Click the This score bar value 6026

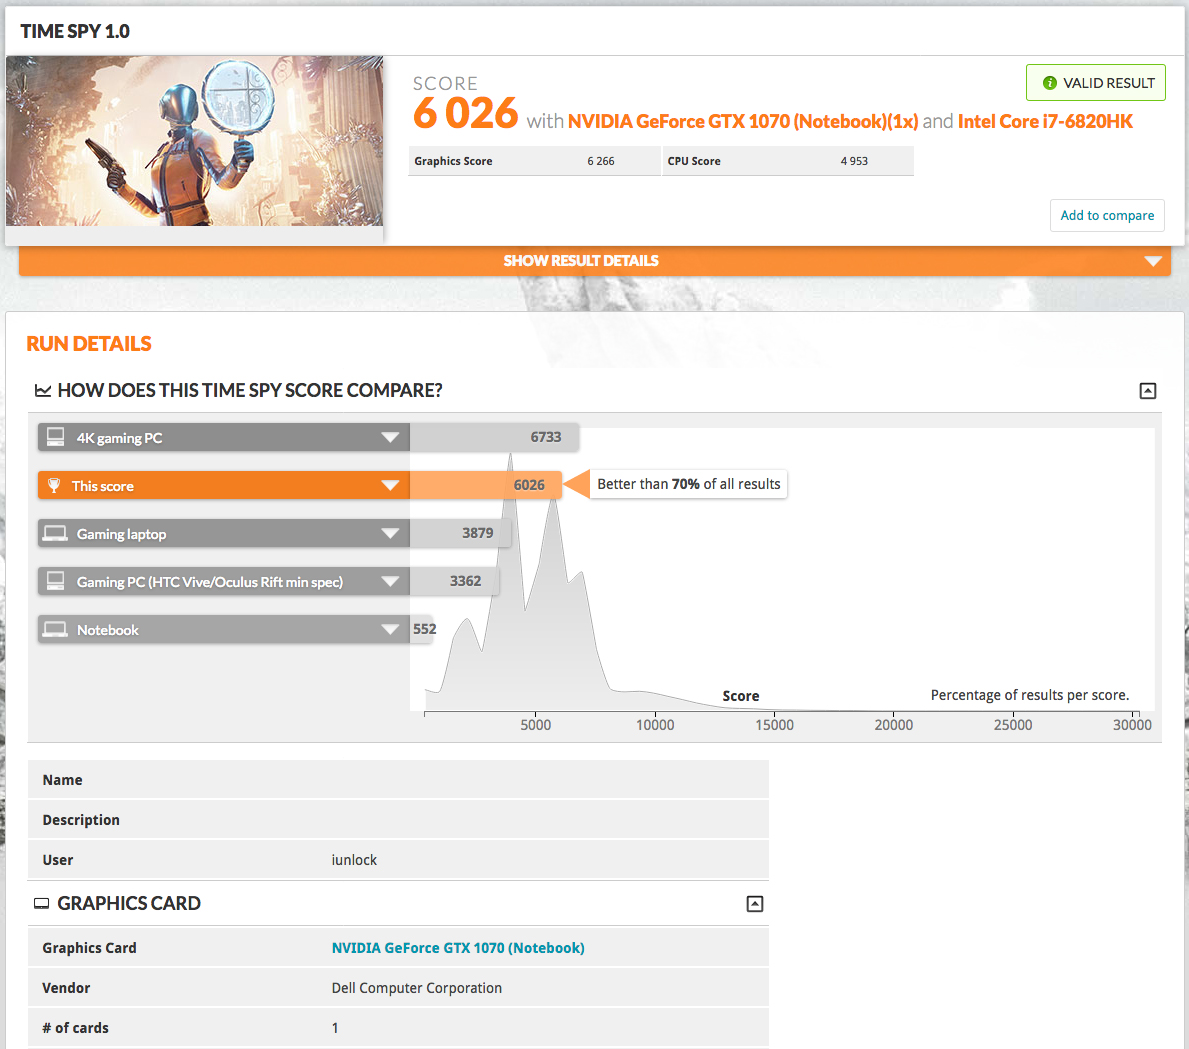click(x=529, y=485)
